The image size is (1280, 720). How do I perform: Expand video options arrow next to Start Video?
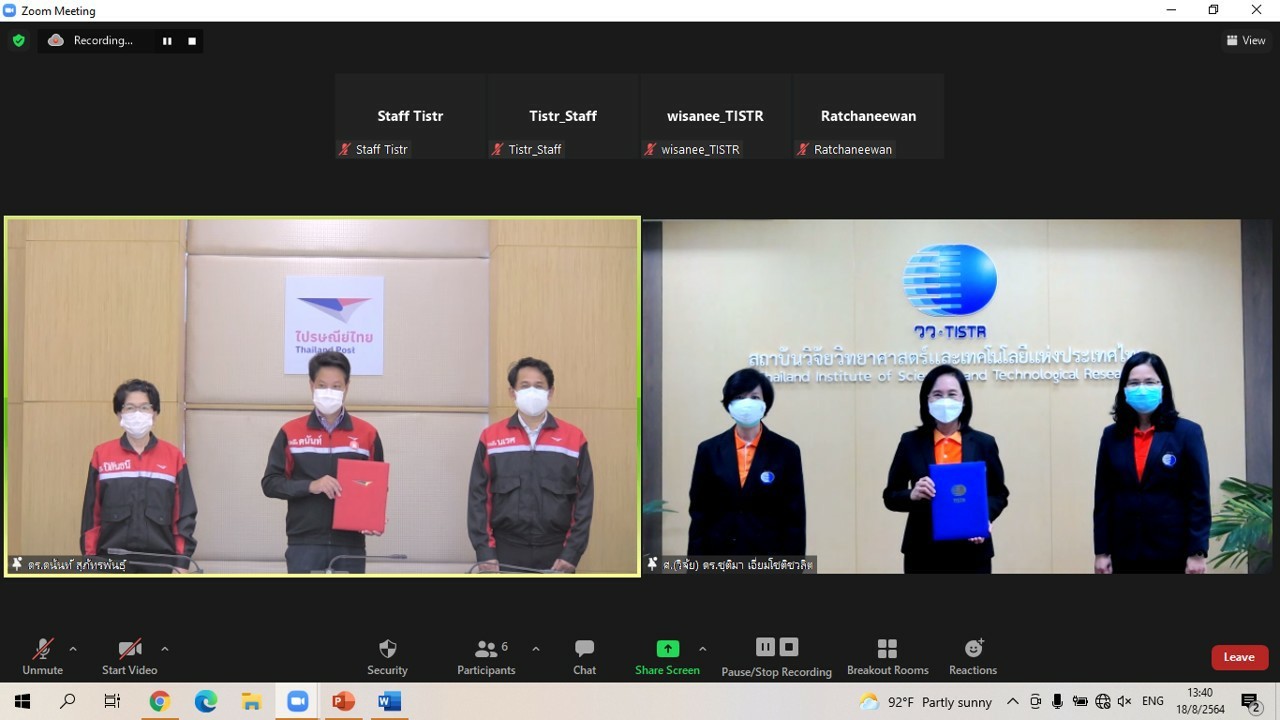tap(165, 649)
